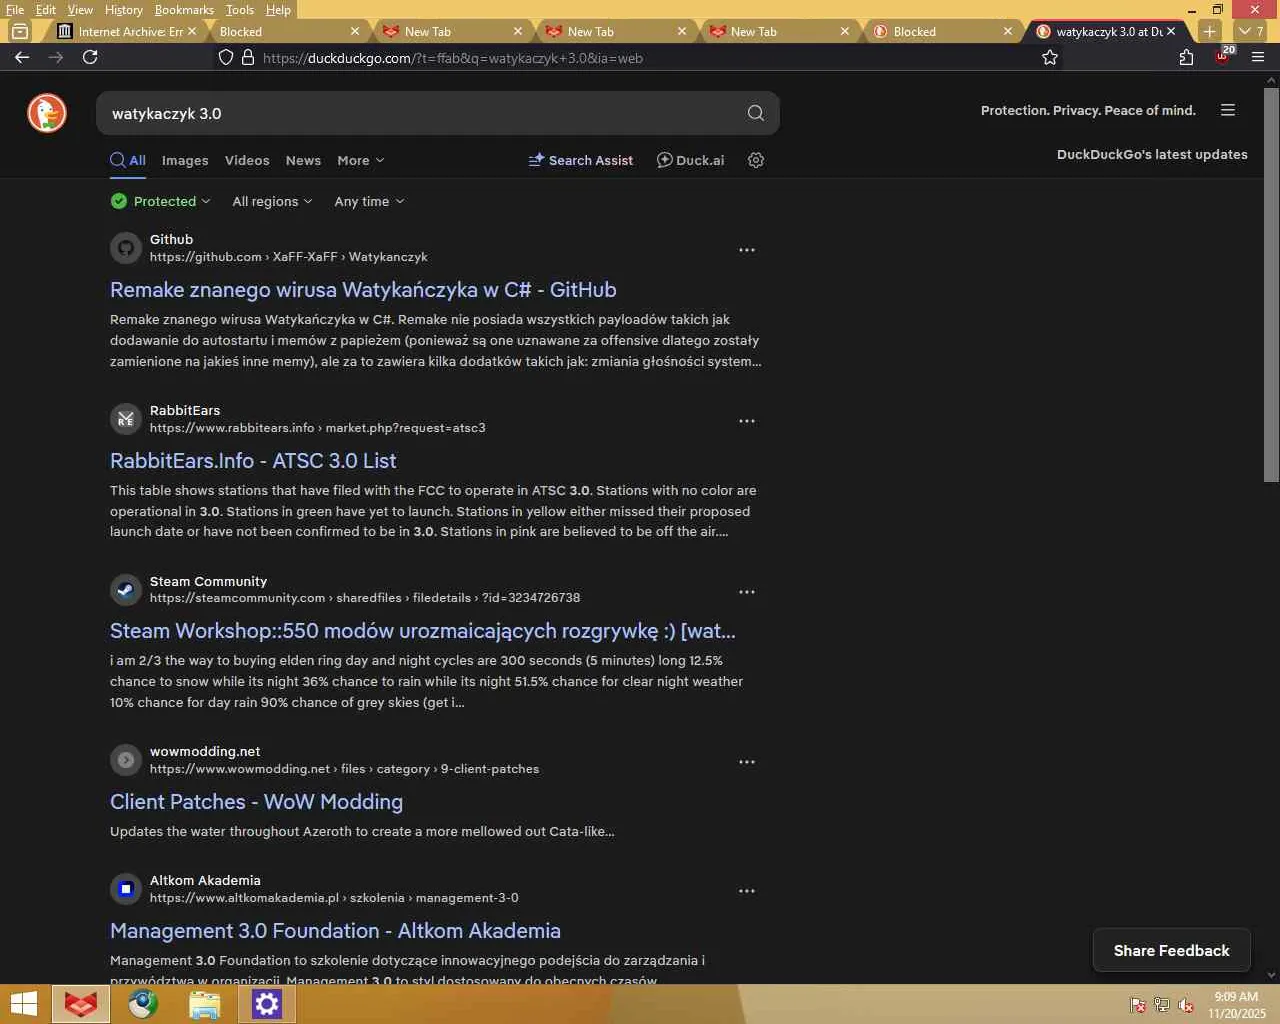Open the search settings gear
1280x1024 pixels.
(x=756, y=160)
